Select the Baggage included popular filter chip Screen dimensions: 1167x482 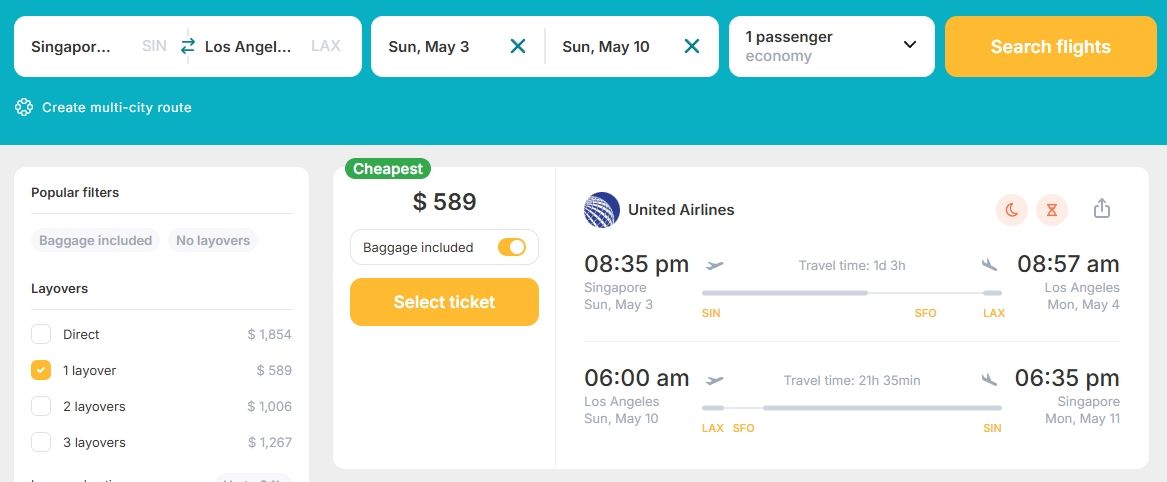pos(95,240)
